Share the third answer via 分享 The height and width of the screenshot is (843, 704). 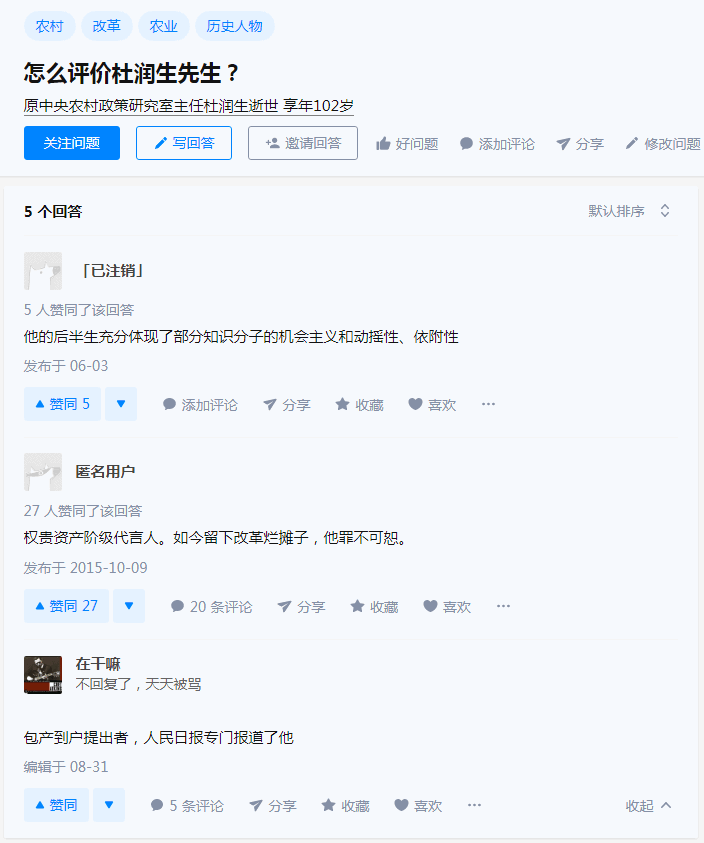[273, 805]
